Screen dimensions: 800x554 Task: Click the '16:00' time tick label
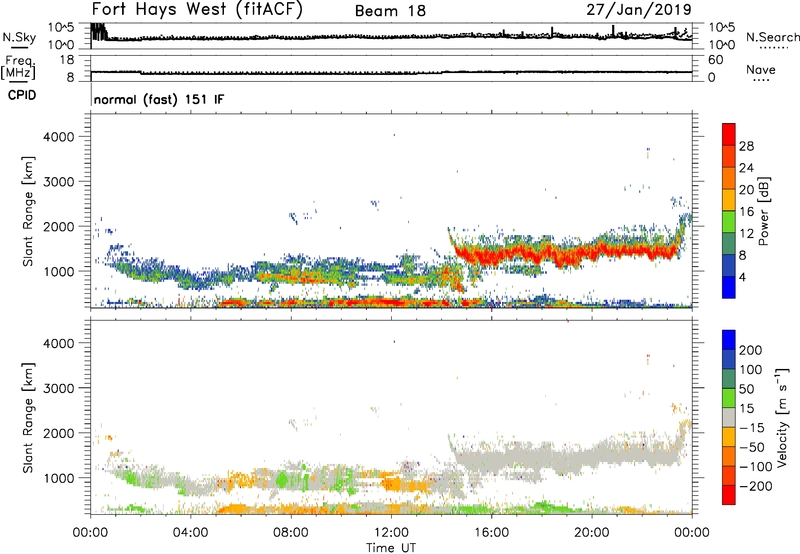[x=491, y=533]
